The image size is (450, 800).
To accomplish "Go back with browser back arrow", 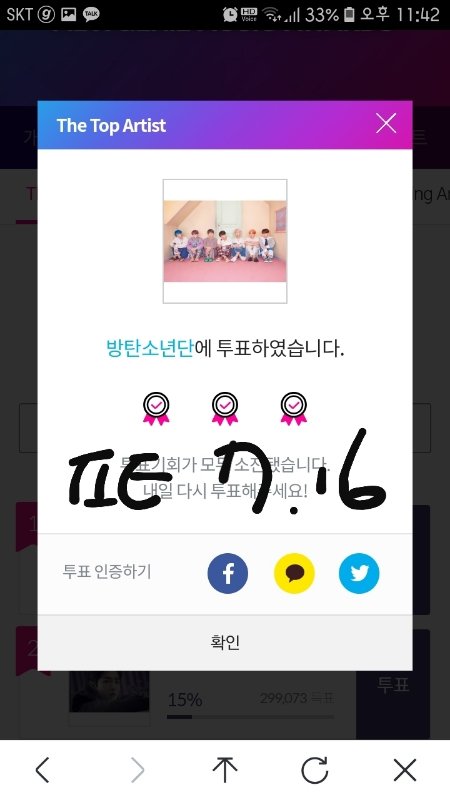I will coord(43,769).
